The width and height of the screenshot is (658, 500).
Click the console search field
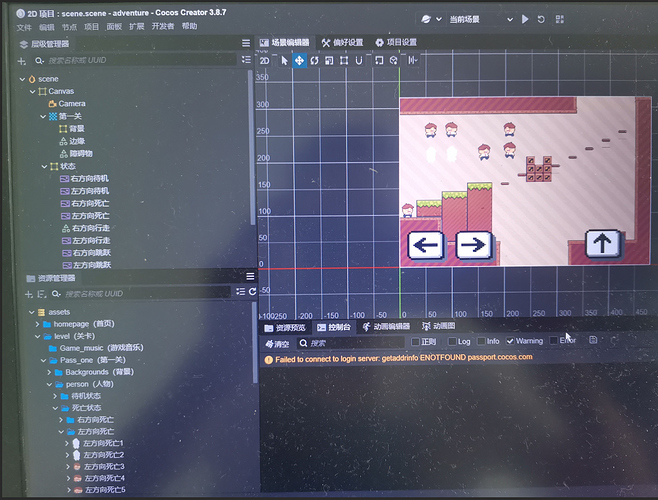(351, 343)
